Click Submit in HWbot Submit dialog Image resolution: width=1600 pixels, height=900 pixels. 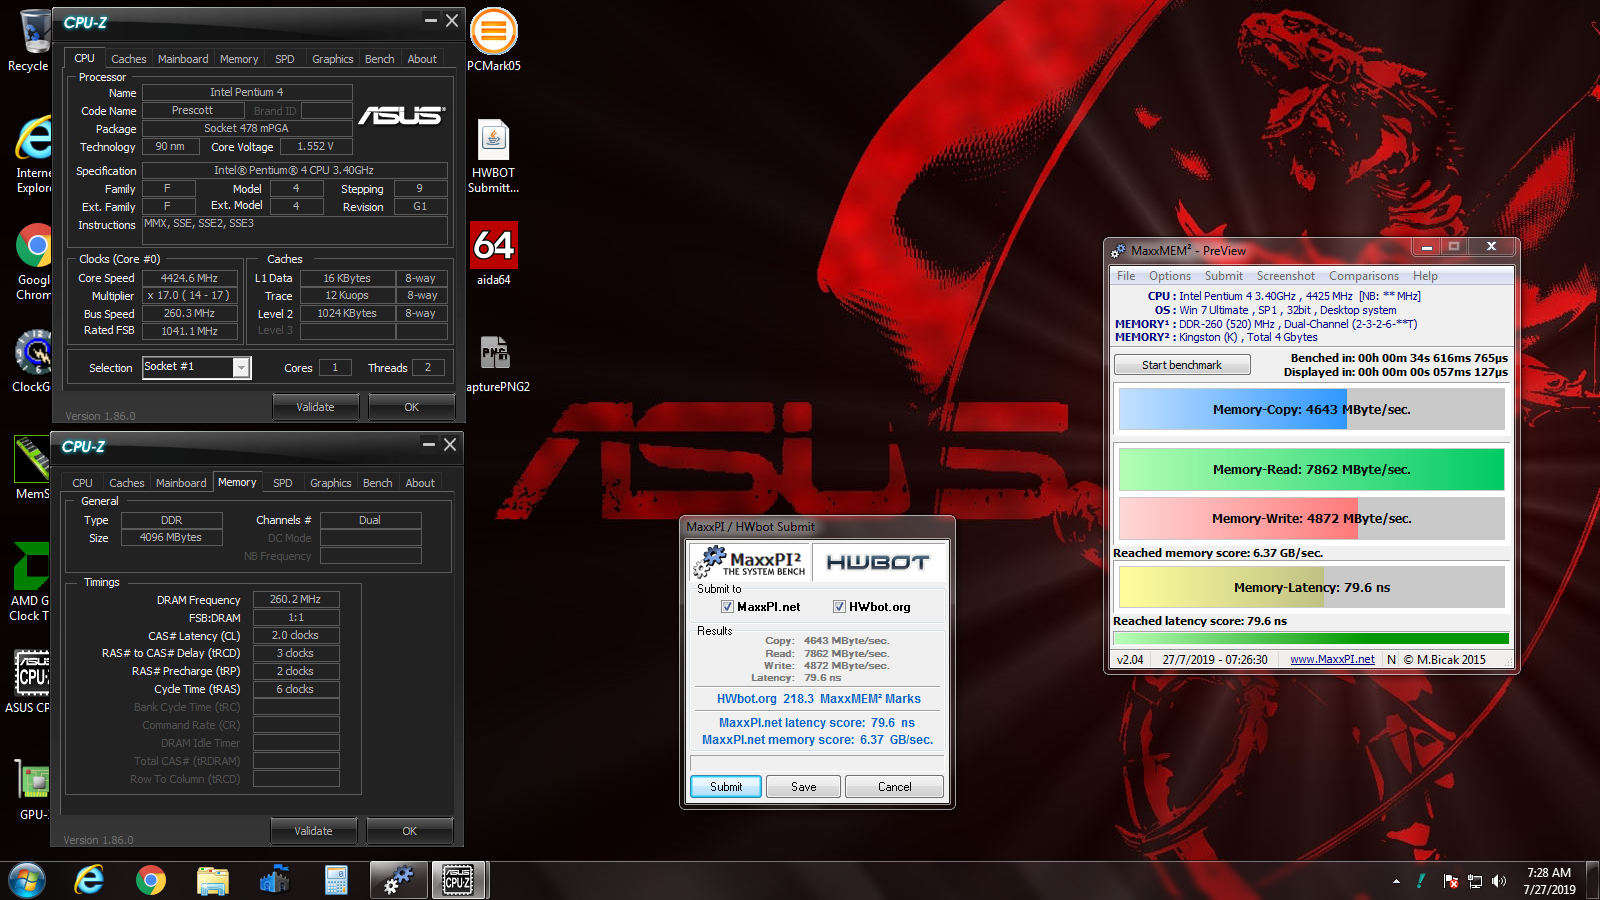(726, 787)
